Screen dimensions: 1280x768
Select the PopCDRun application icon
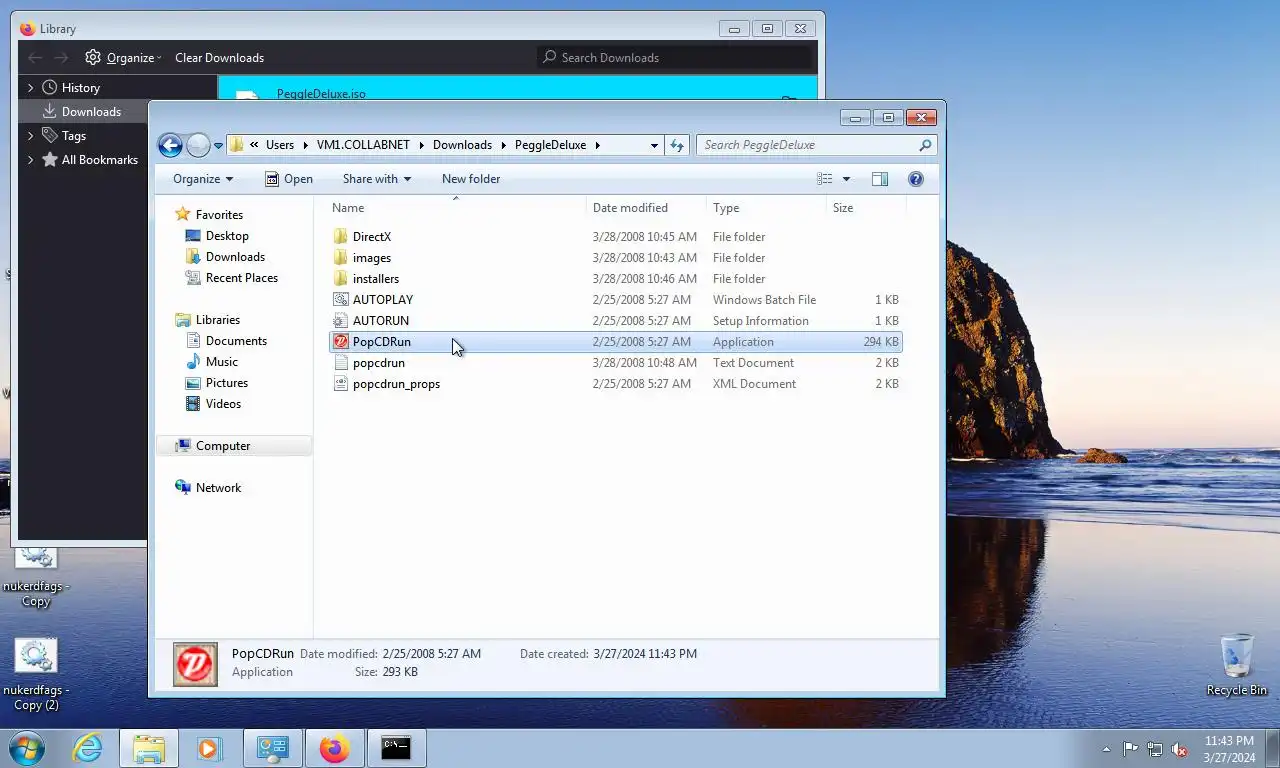(340, 342)
